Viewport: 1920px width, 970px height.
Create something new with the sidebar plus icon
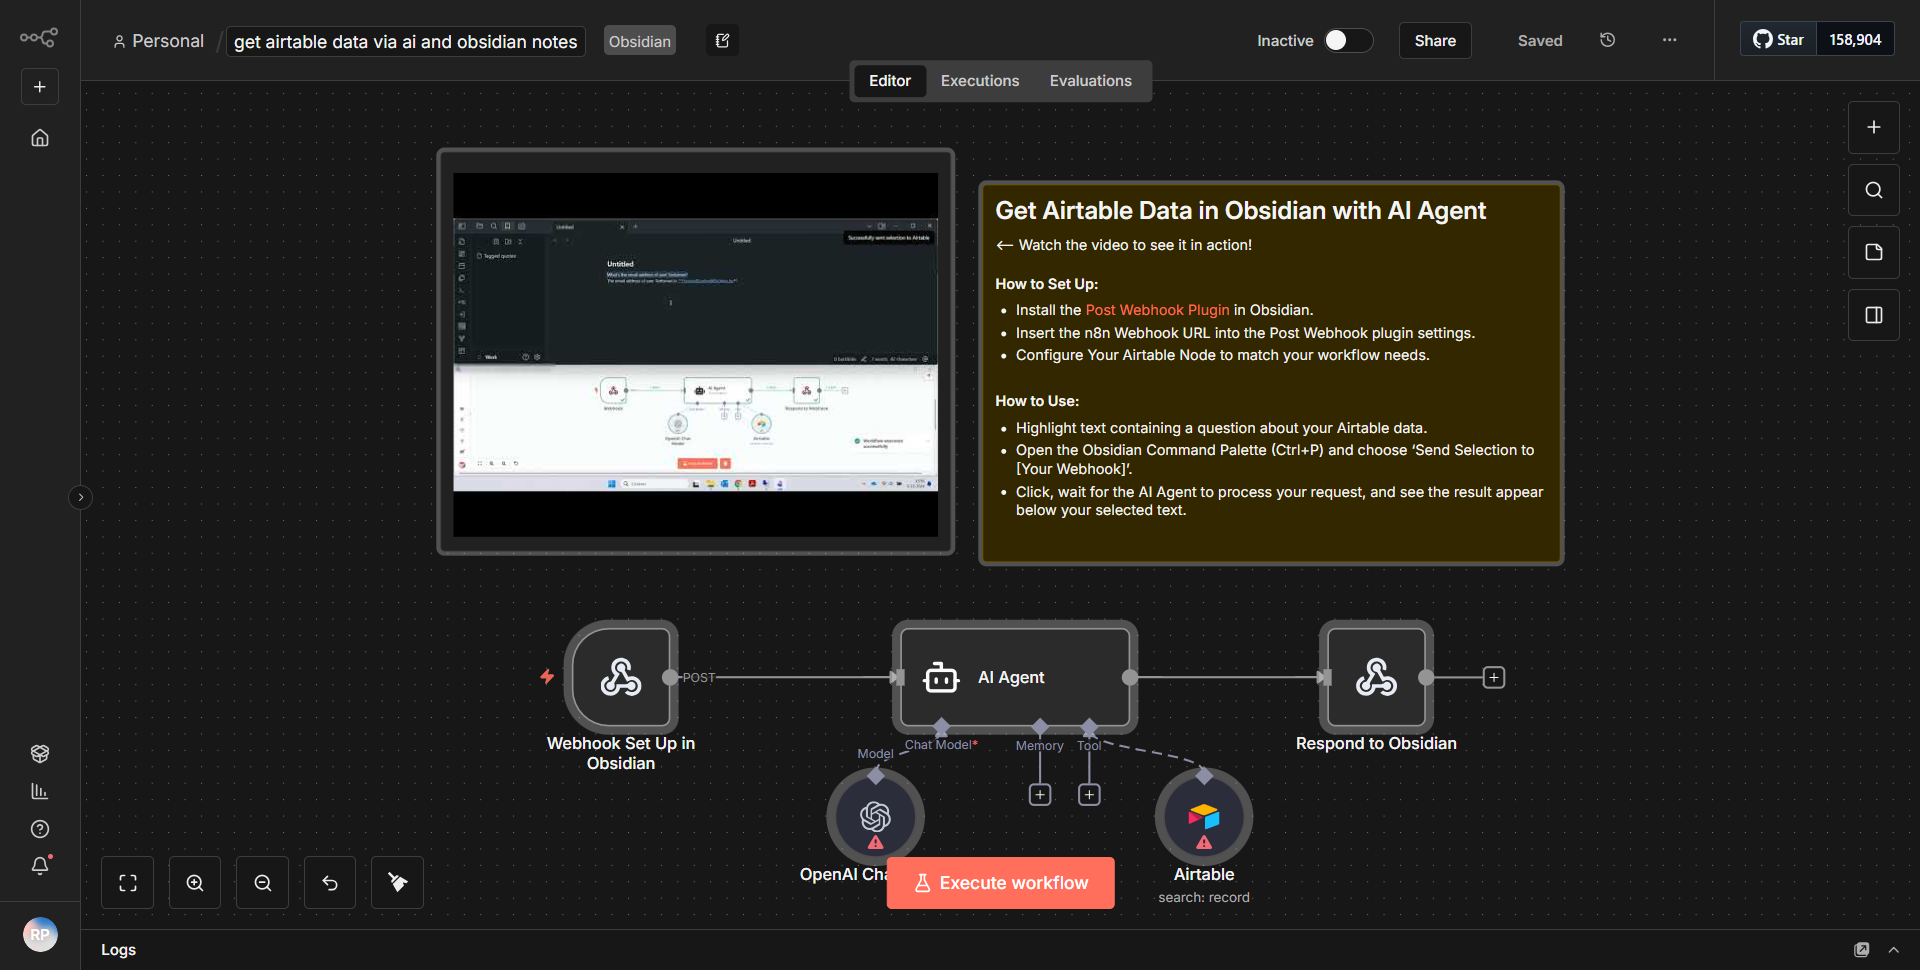tap(39, 86)
